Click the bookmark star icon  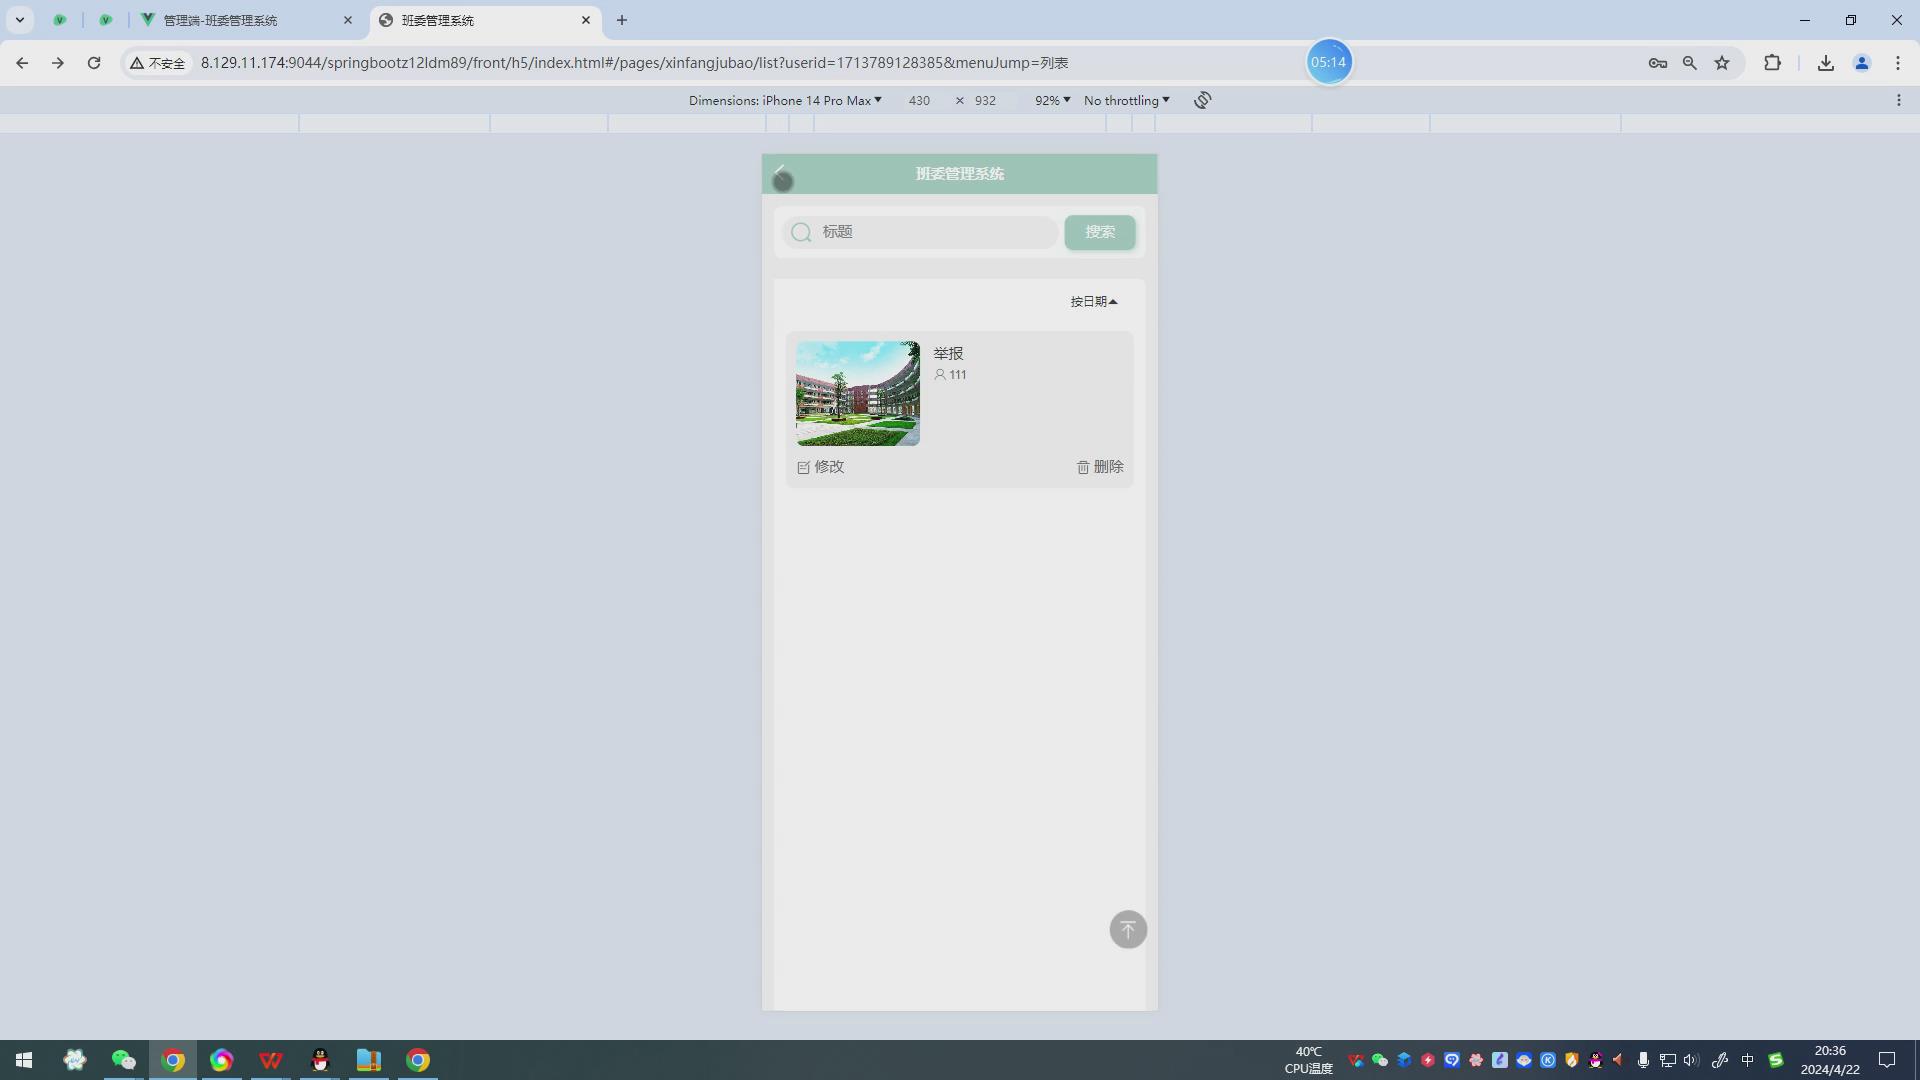pos(1722,63)
